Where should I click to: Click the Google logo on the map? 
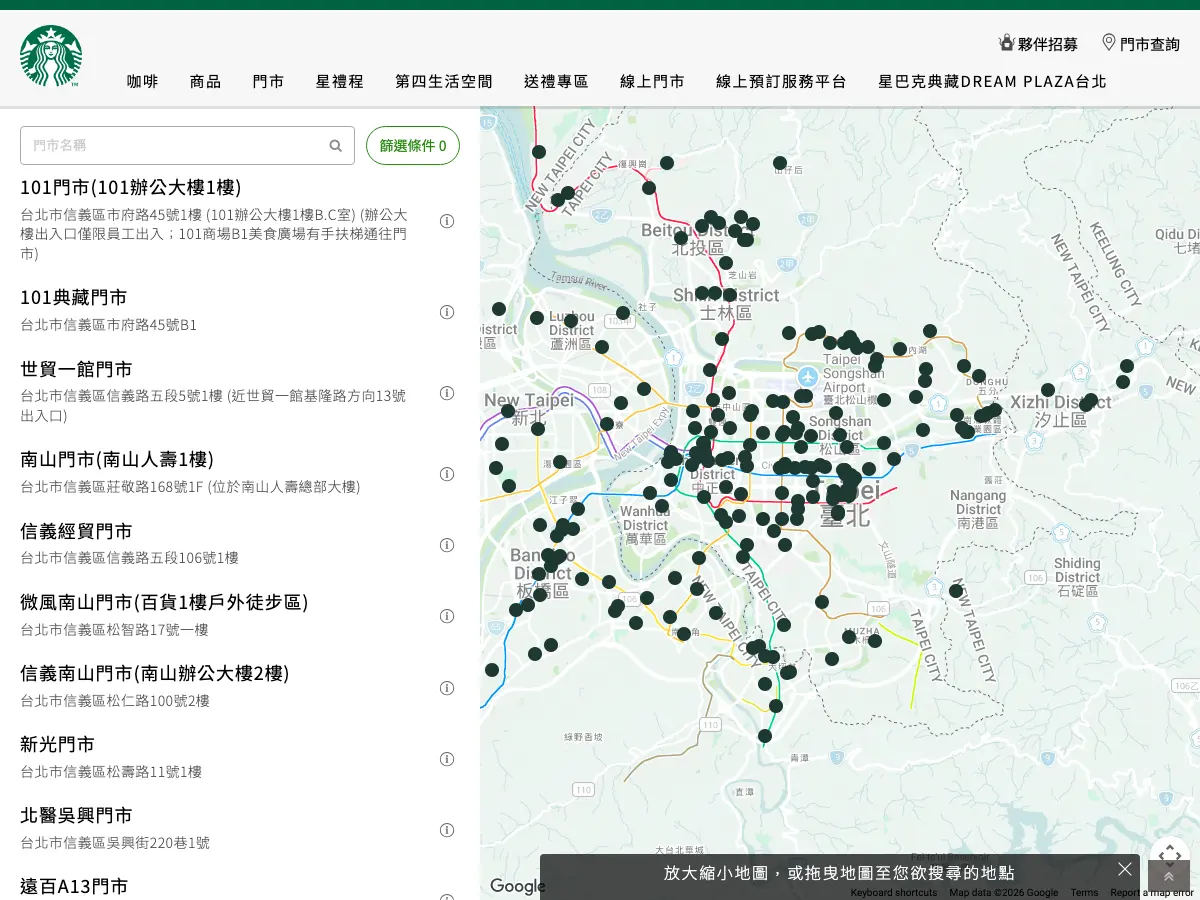click(x=517, y=886)
